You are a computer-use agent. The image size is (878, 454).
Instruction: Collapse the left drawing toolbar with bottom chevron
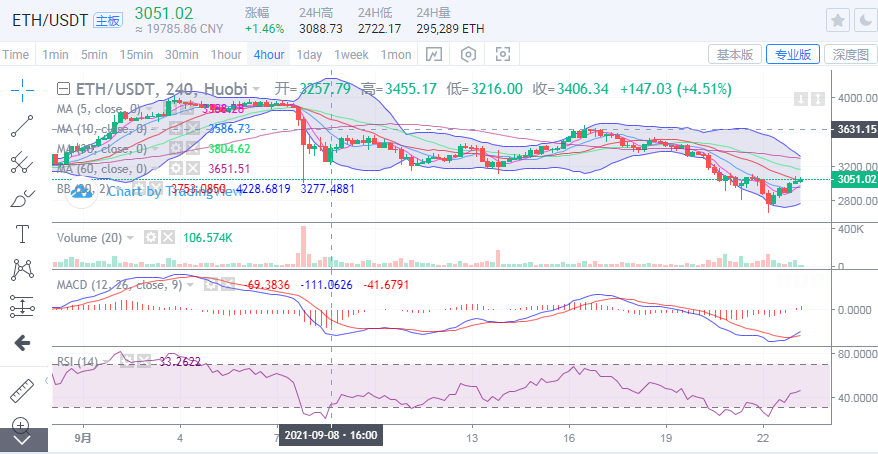[22, 438]
